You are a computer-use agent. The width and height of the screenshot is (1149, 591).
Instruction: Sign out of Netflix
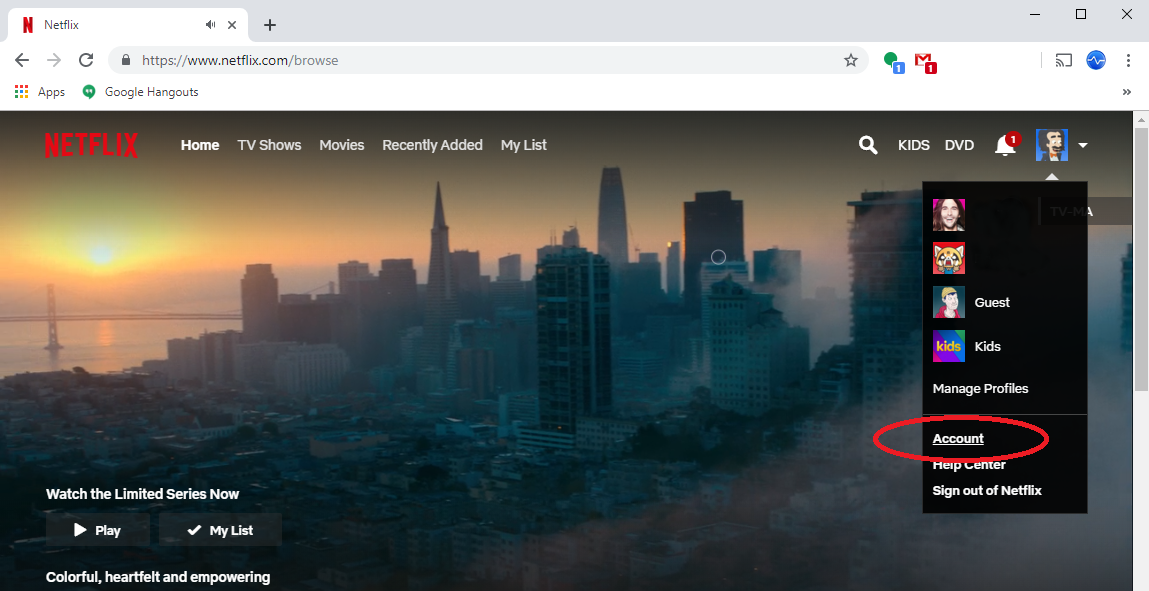[986, 491]
